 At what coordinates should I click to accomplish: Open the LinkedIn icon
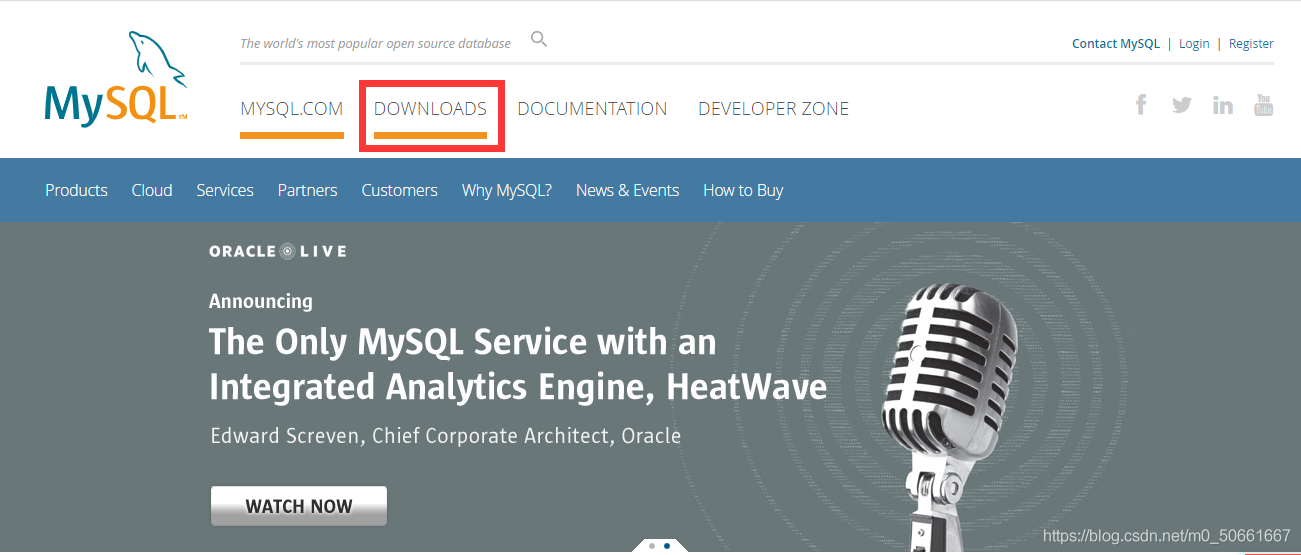pos(1223,105)
